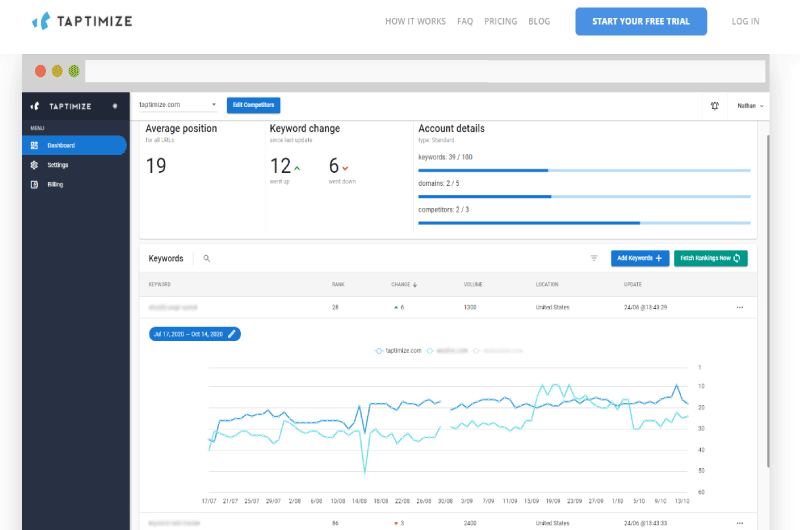Open the taptimize.com domain dropdown
Viewport: 800px width, 530px height.
pyautogui.click(x=178, y=105)
